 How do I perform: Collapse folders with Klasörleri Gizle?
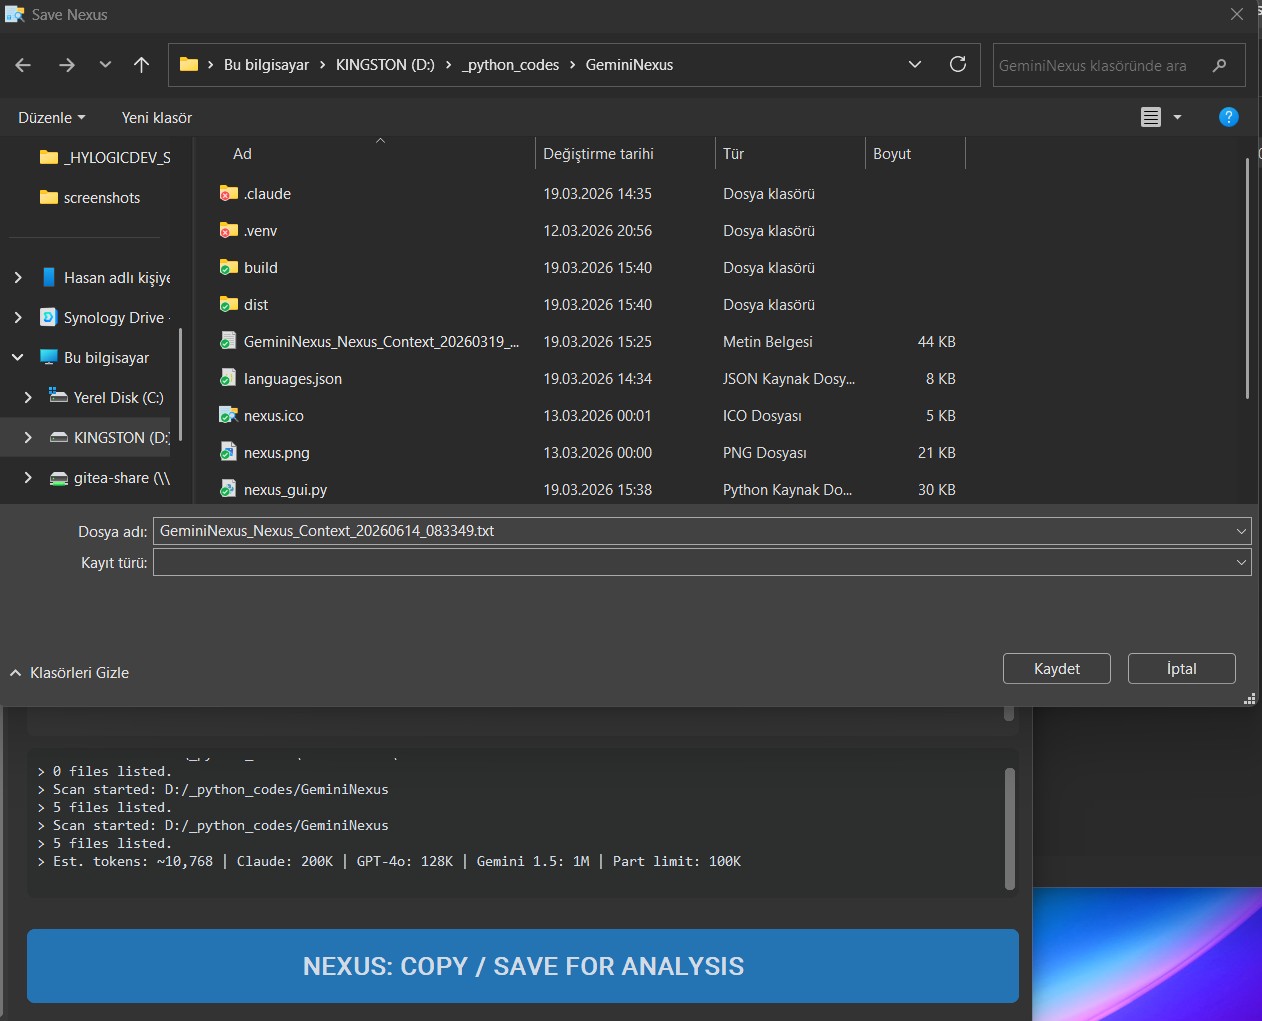coord(70,673)
